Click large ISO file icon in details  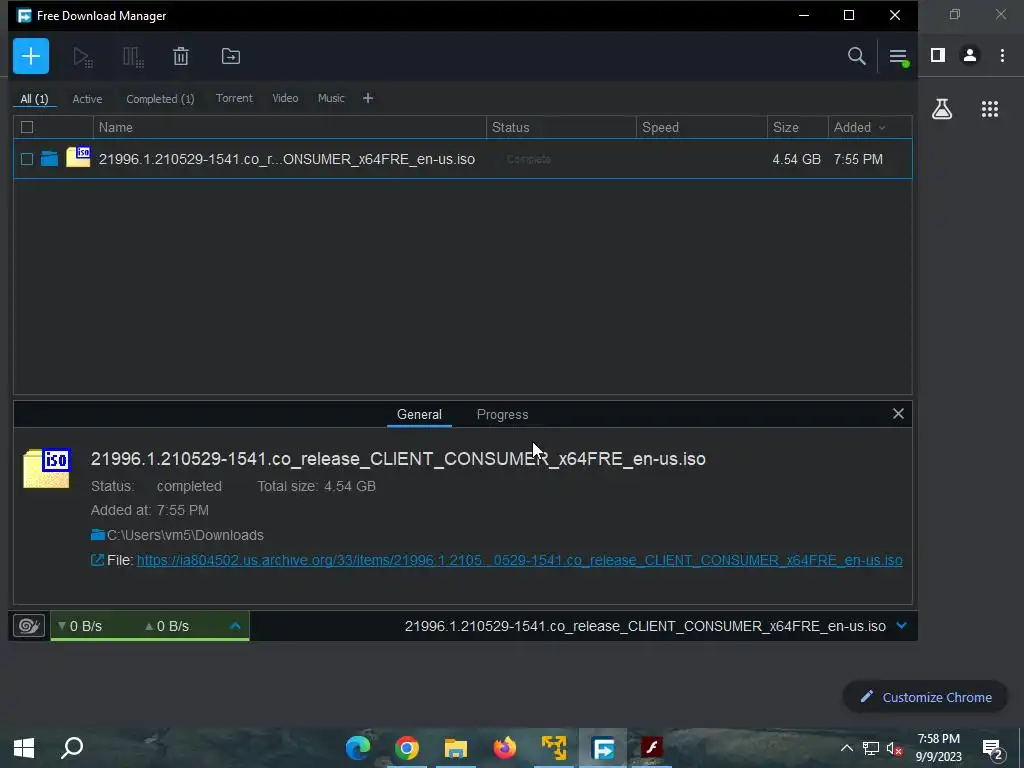click(x=46, y=468)
